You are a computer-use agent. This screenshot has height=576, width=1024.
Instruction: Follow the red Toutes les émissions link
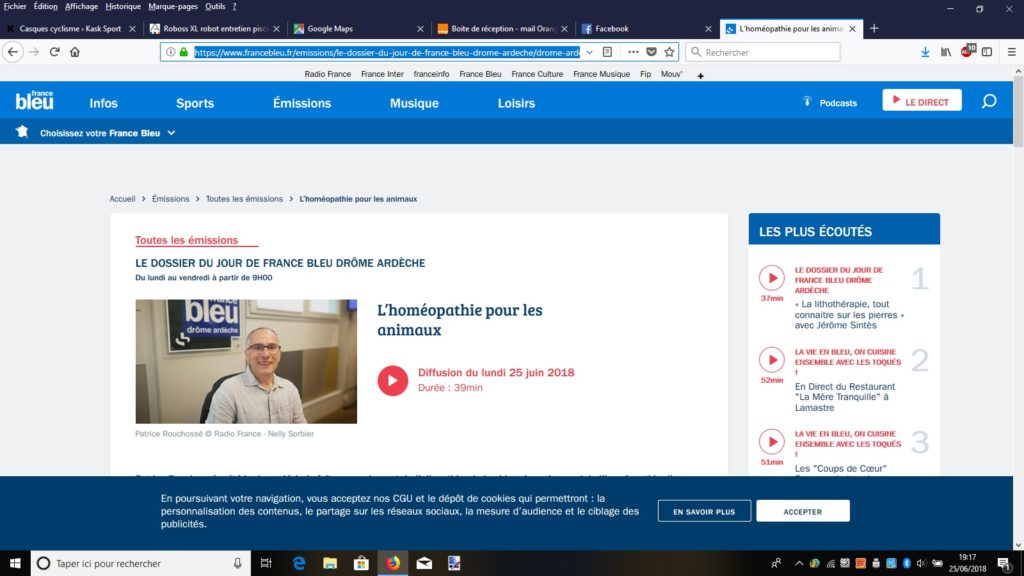(187, 240)
